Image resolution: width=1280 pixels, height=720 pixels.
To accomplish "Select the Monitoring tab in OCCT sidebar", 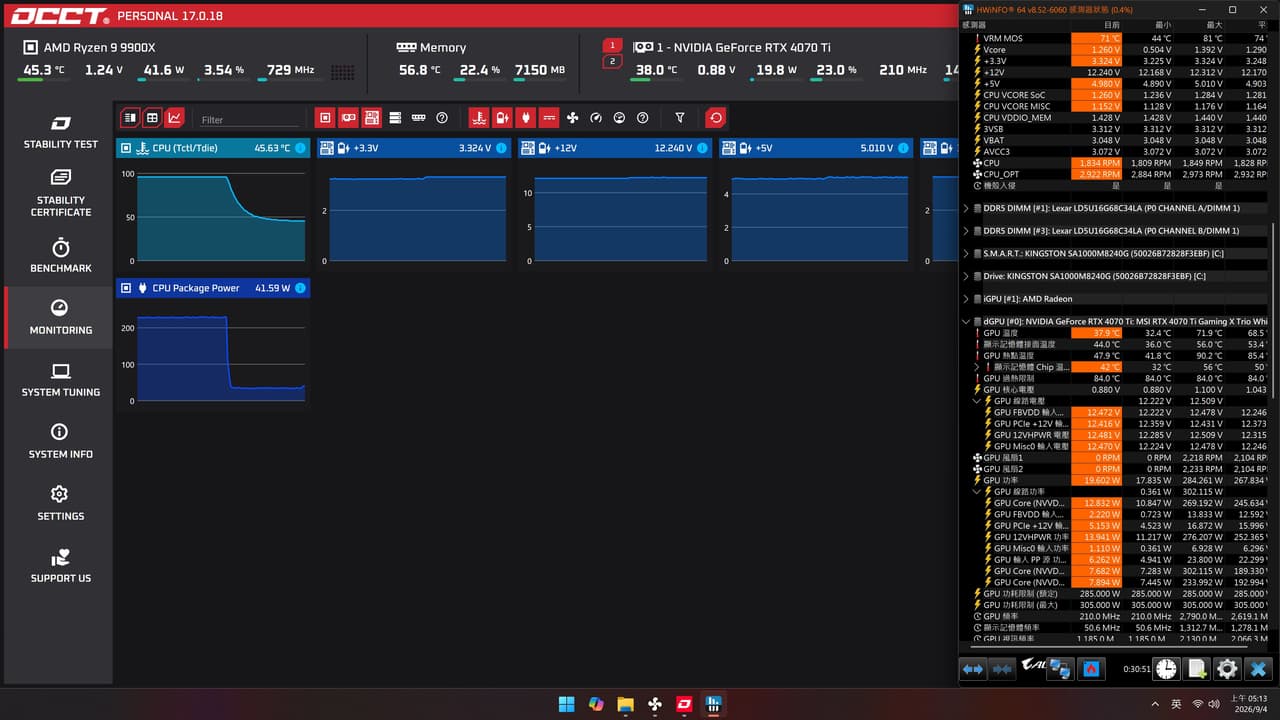I will point(60,317).
